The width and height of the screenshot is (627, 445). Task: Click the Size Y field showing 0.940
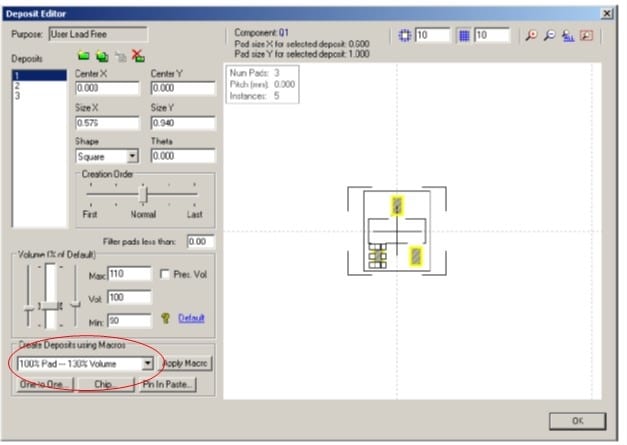click(183, 122)
